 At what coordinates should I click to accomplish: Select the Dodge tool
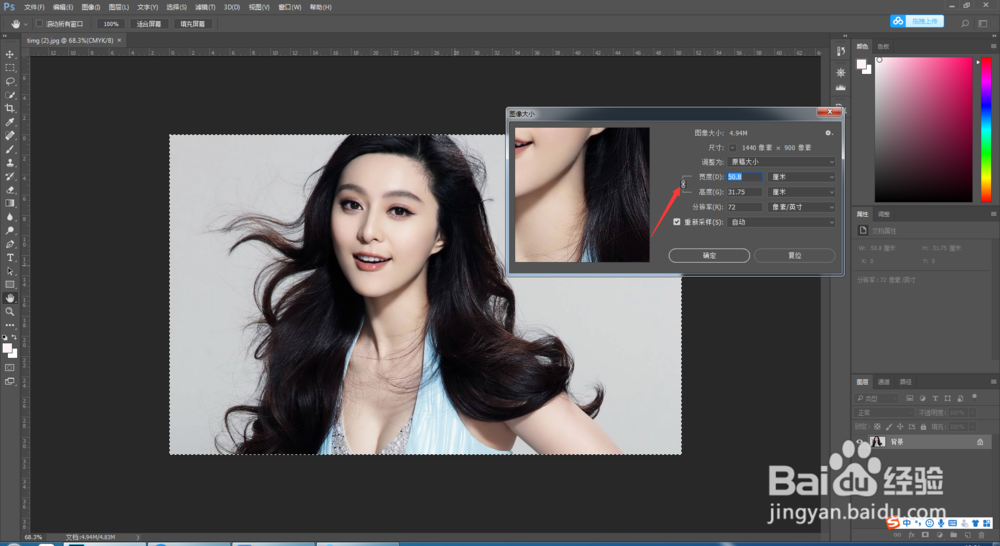pos(10,230)
